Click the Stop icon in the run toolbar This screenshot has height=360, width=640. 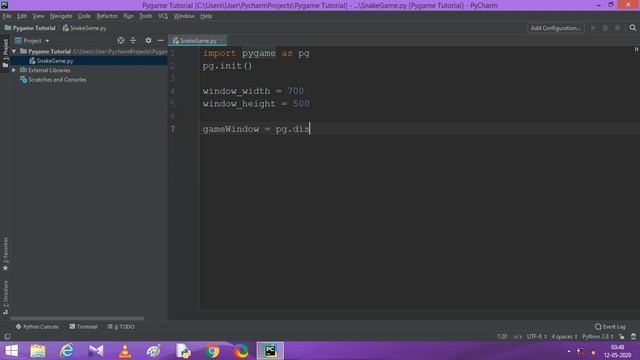tap(618, 28)
